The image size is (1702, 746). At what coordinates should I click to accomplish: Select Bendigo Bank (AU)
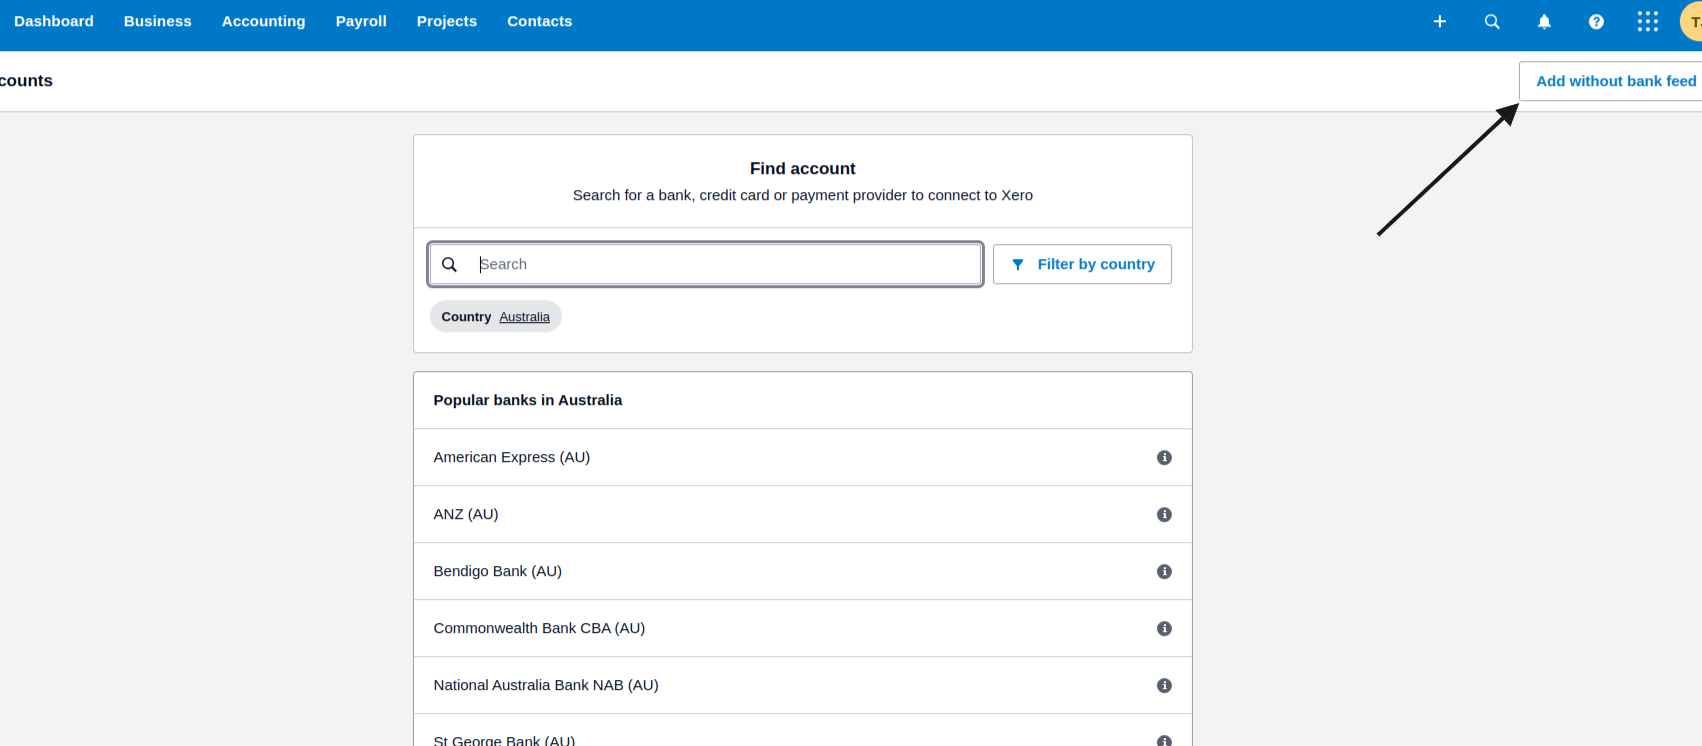(x=803, y=571)
